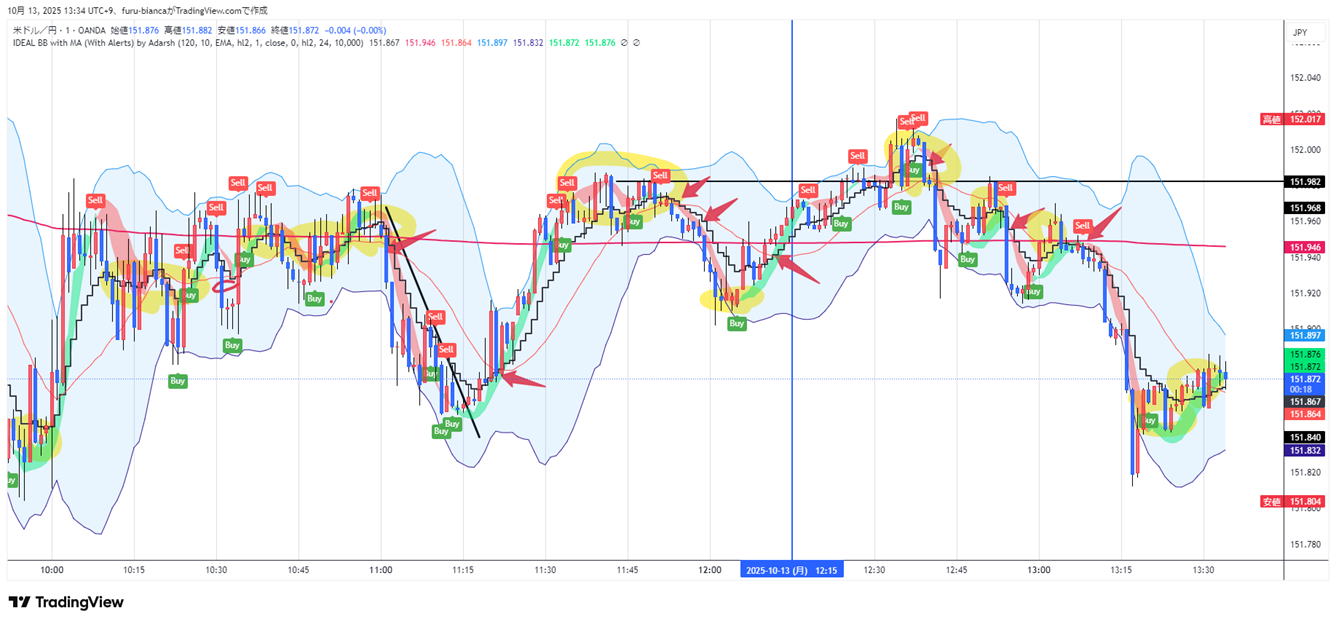
Task: Click the Sell label right of 13:00
Action: click(1081, 226)
